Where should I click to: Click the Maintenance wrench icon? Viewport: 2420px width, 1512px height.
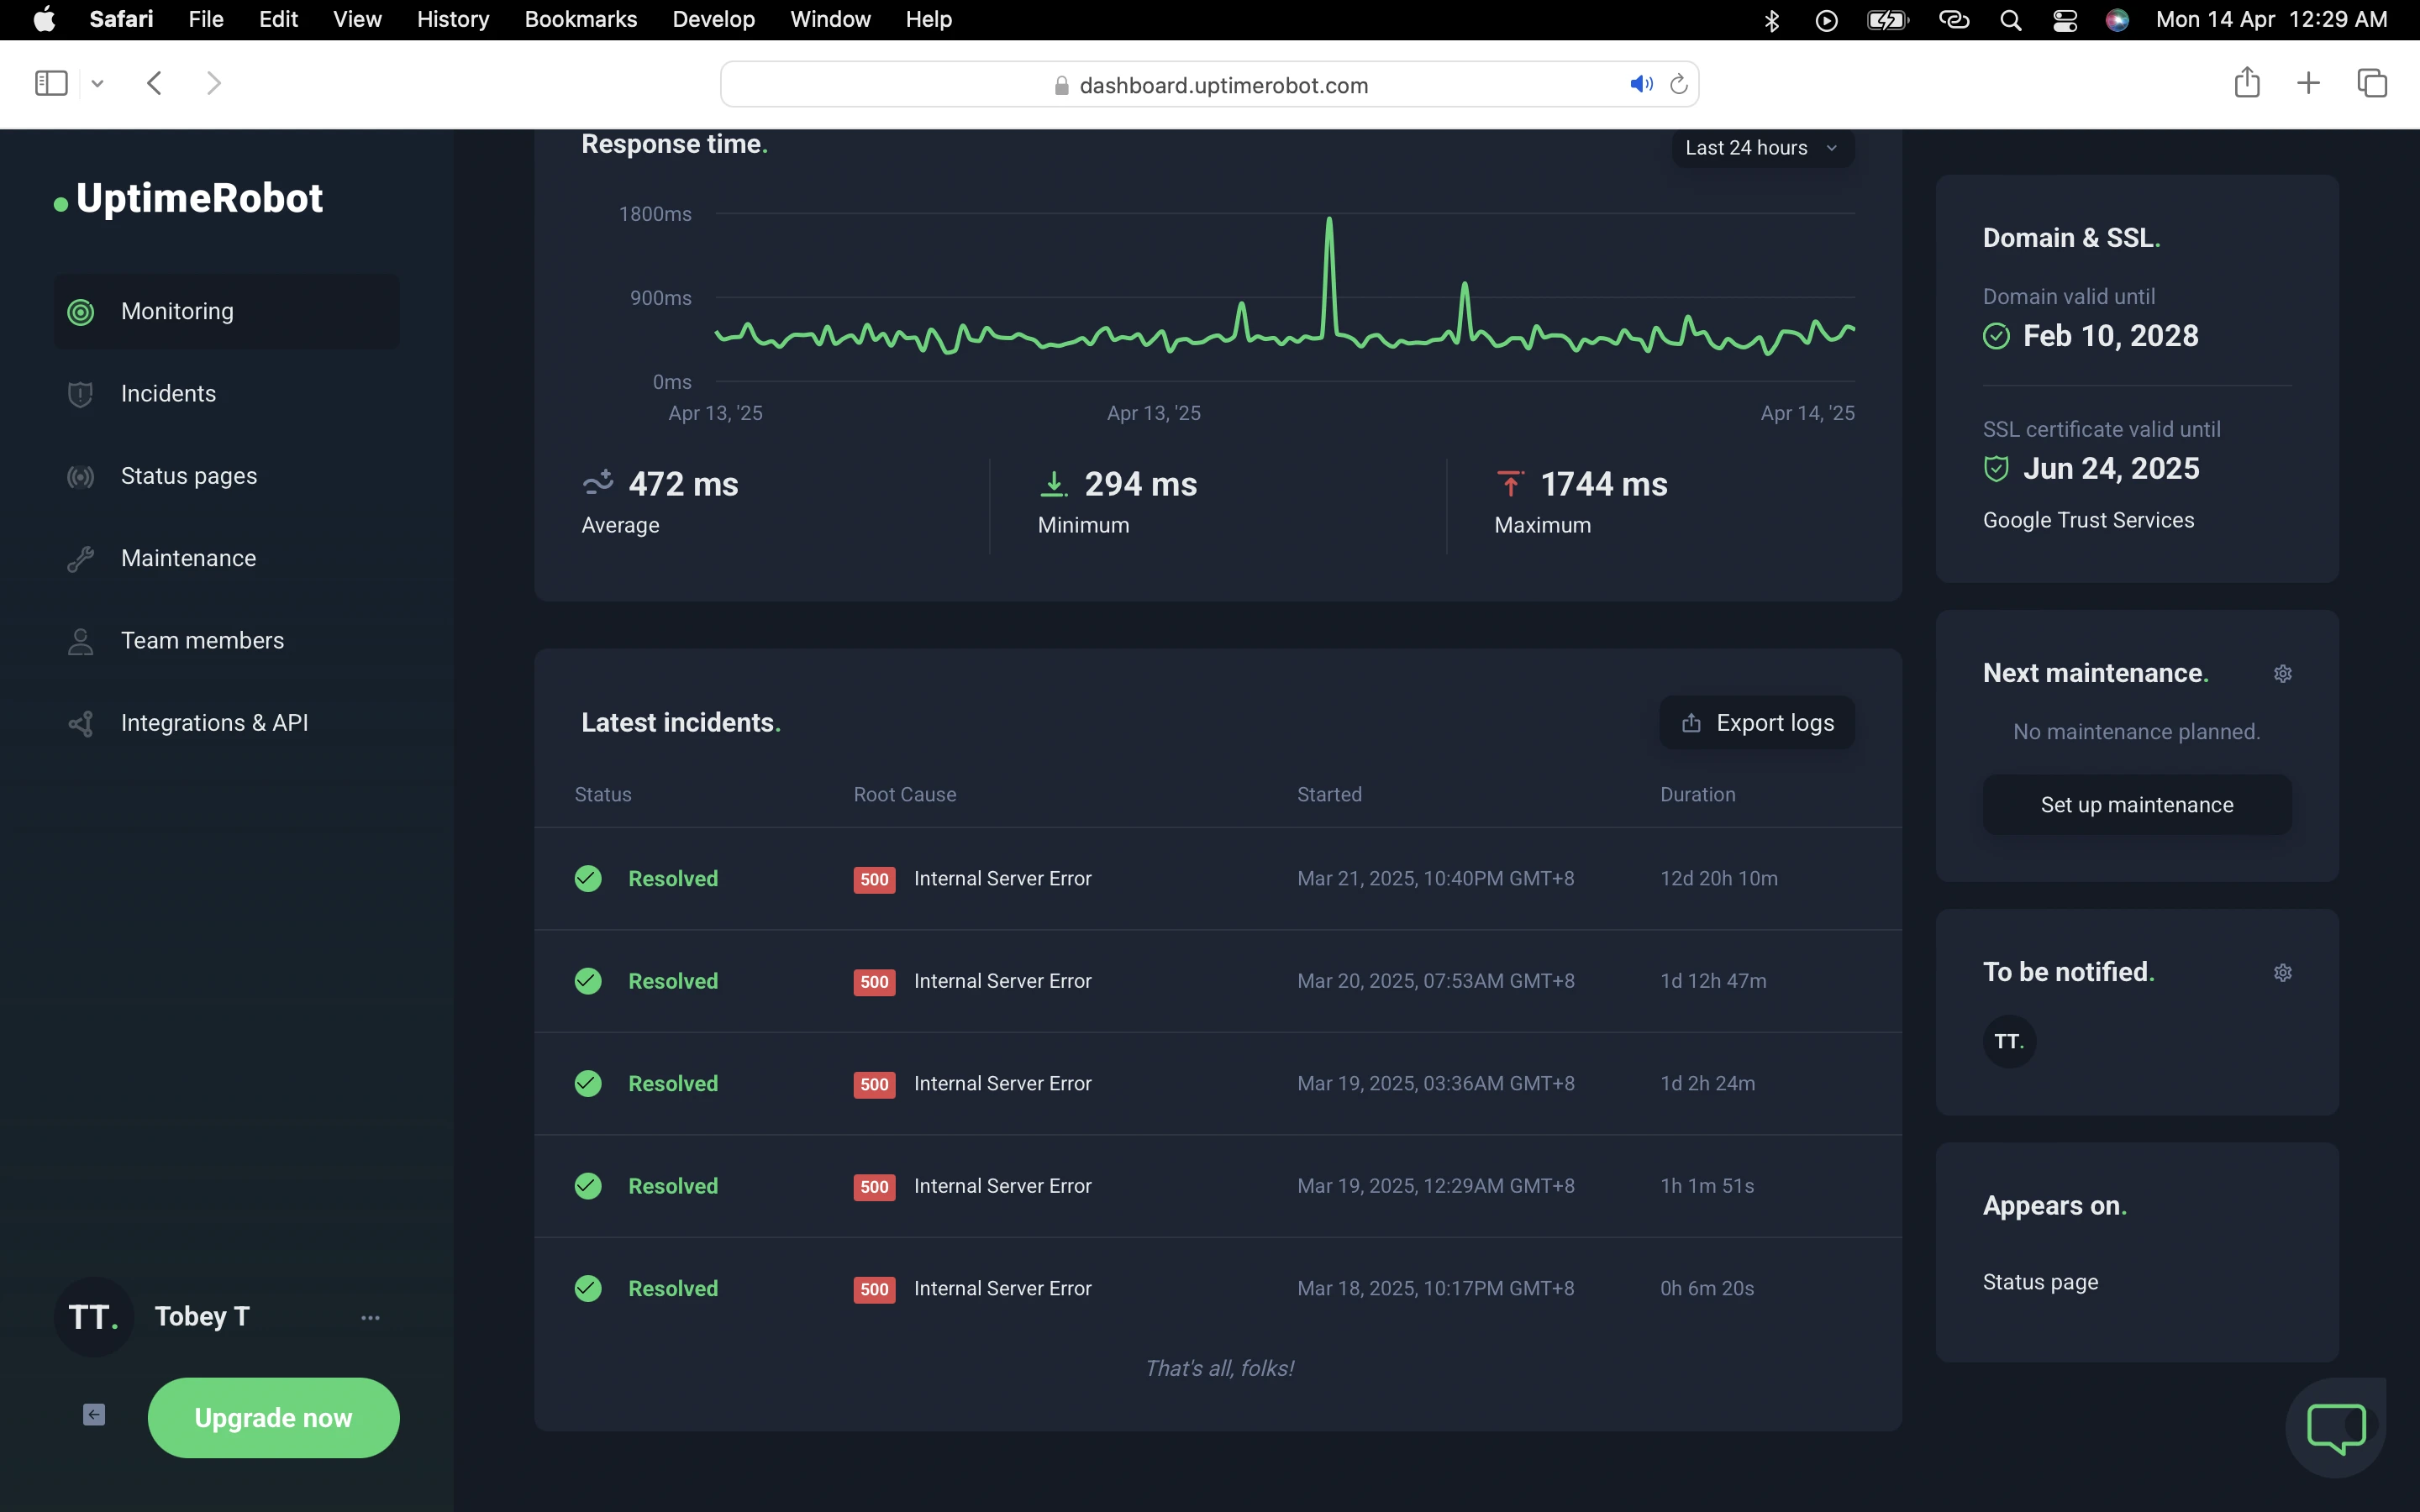(81, 559)
